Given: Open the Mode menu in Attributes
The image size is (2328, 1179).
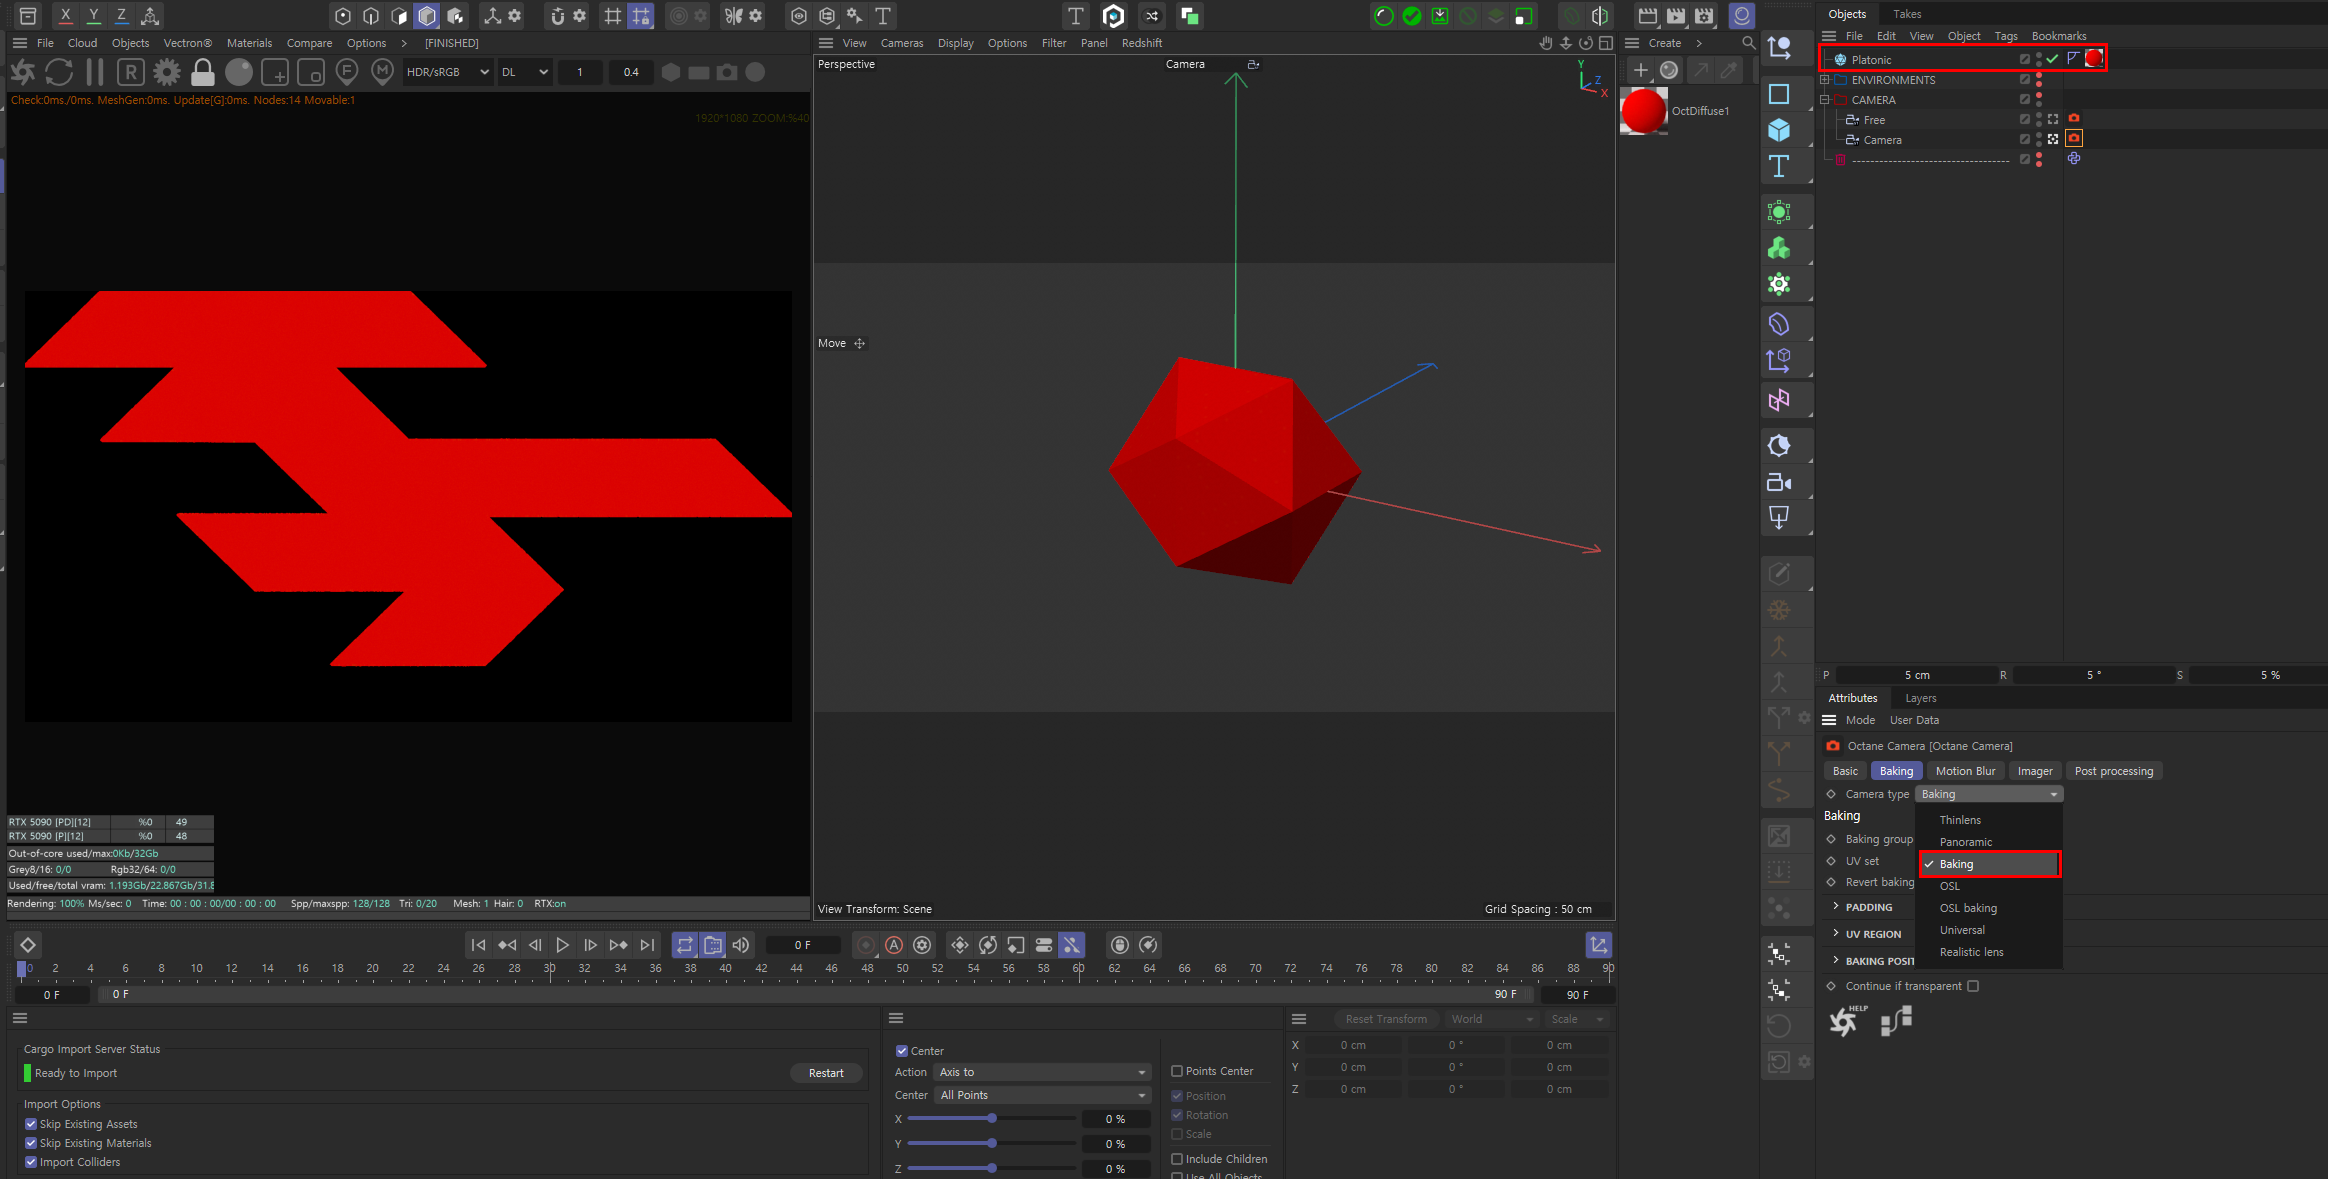Looking at the screenshot, I should click(x=1860, y=720).
